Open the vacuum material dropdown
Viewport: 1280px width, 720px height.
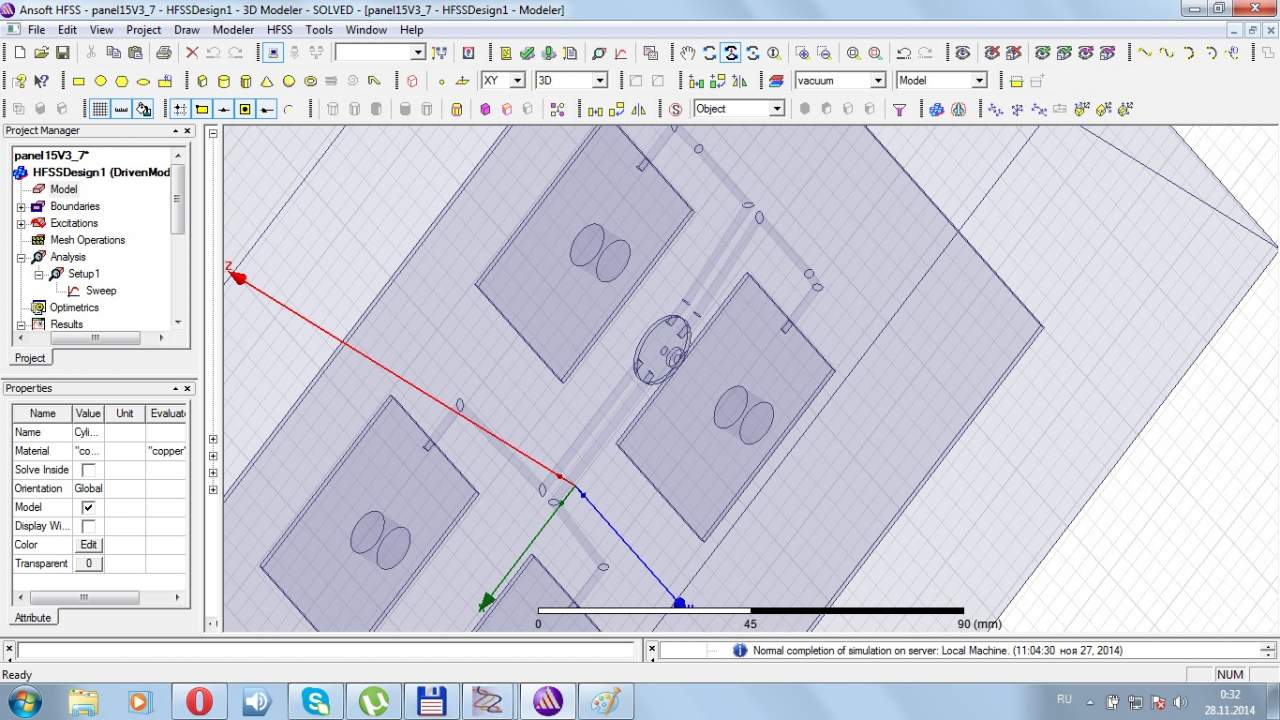pos(878,80)
